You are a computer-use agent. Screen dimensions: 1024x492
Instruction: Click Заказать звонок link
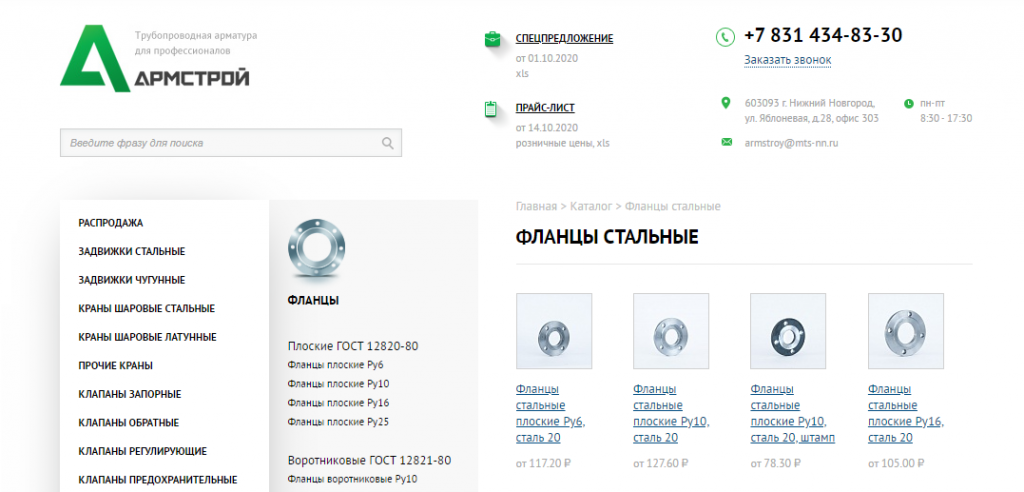coord(787,60)
